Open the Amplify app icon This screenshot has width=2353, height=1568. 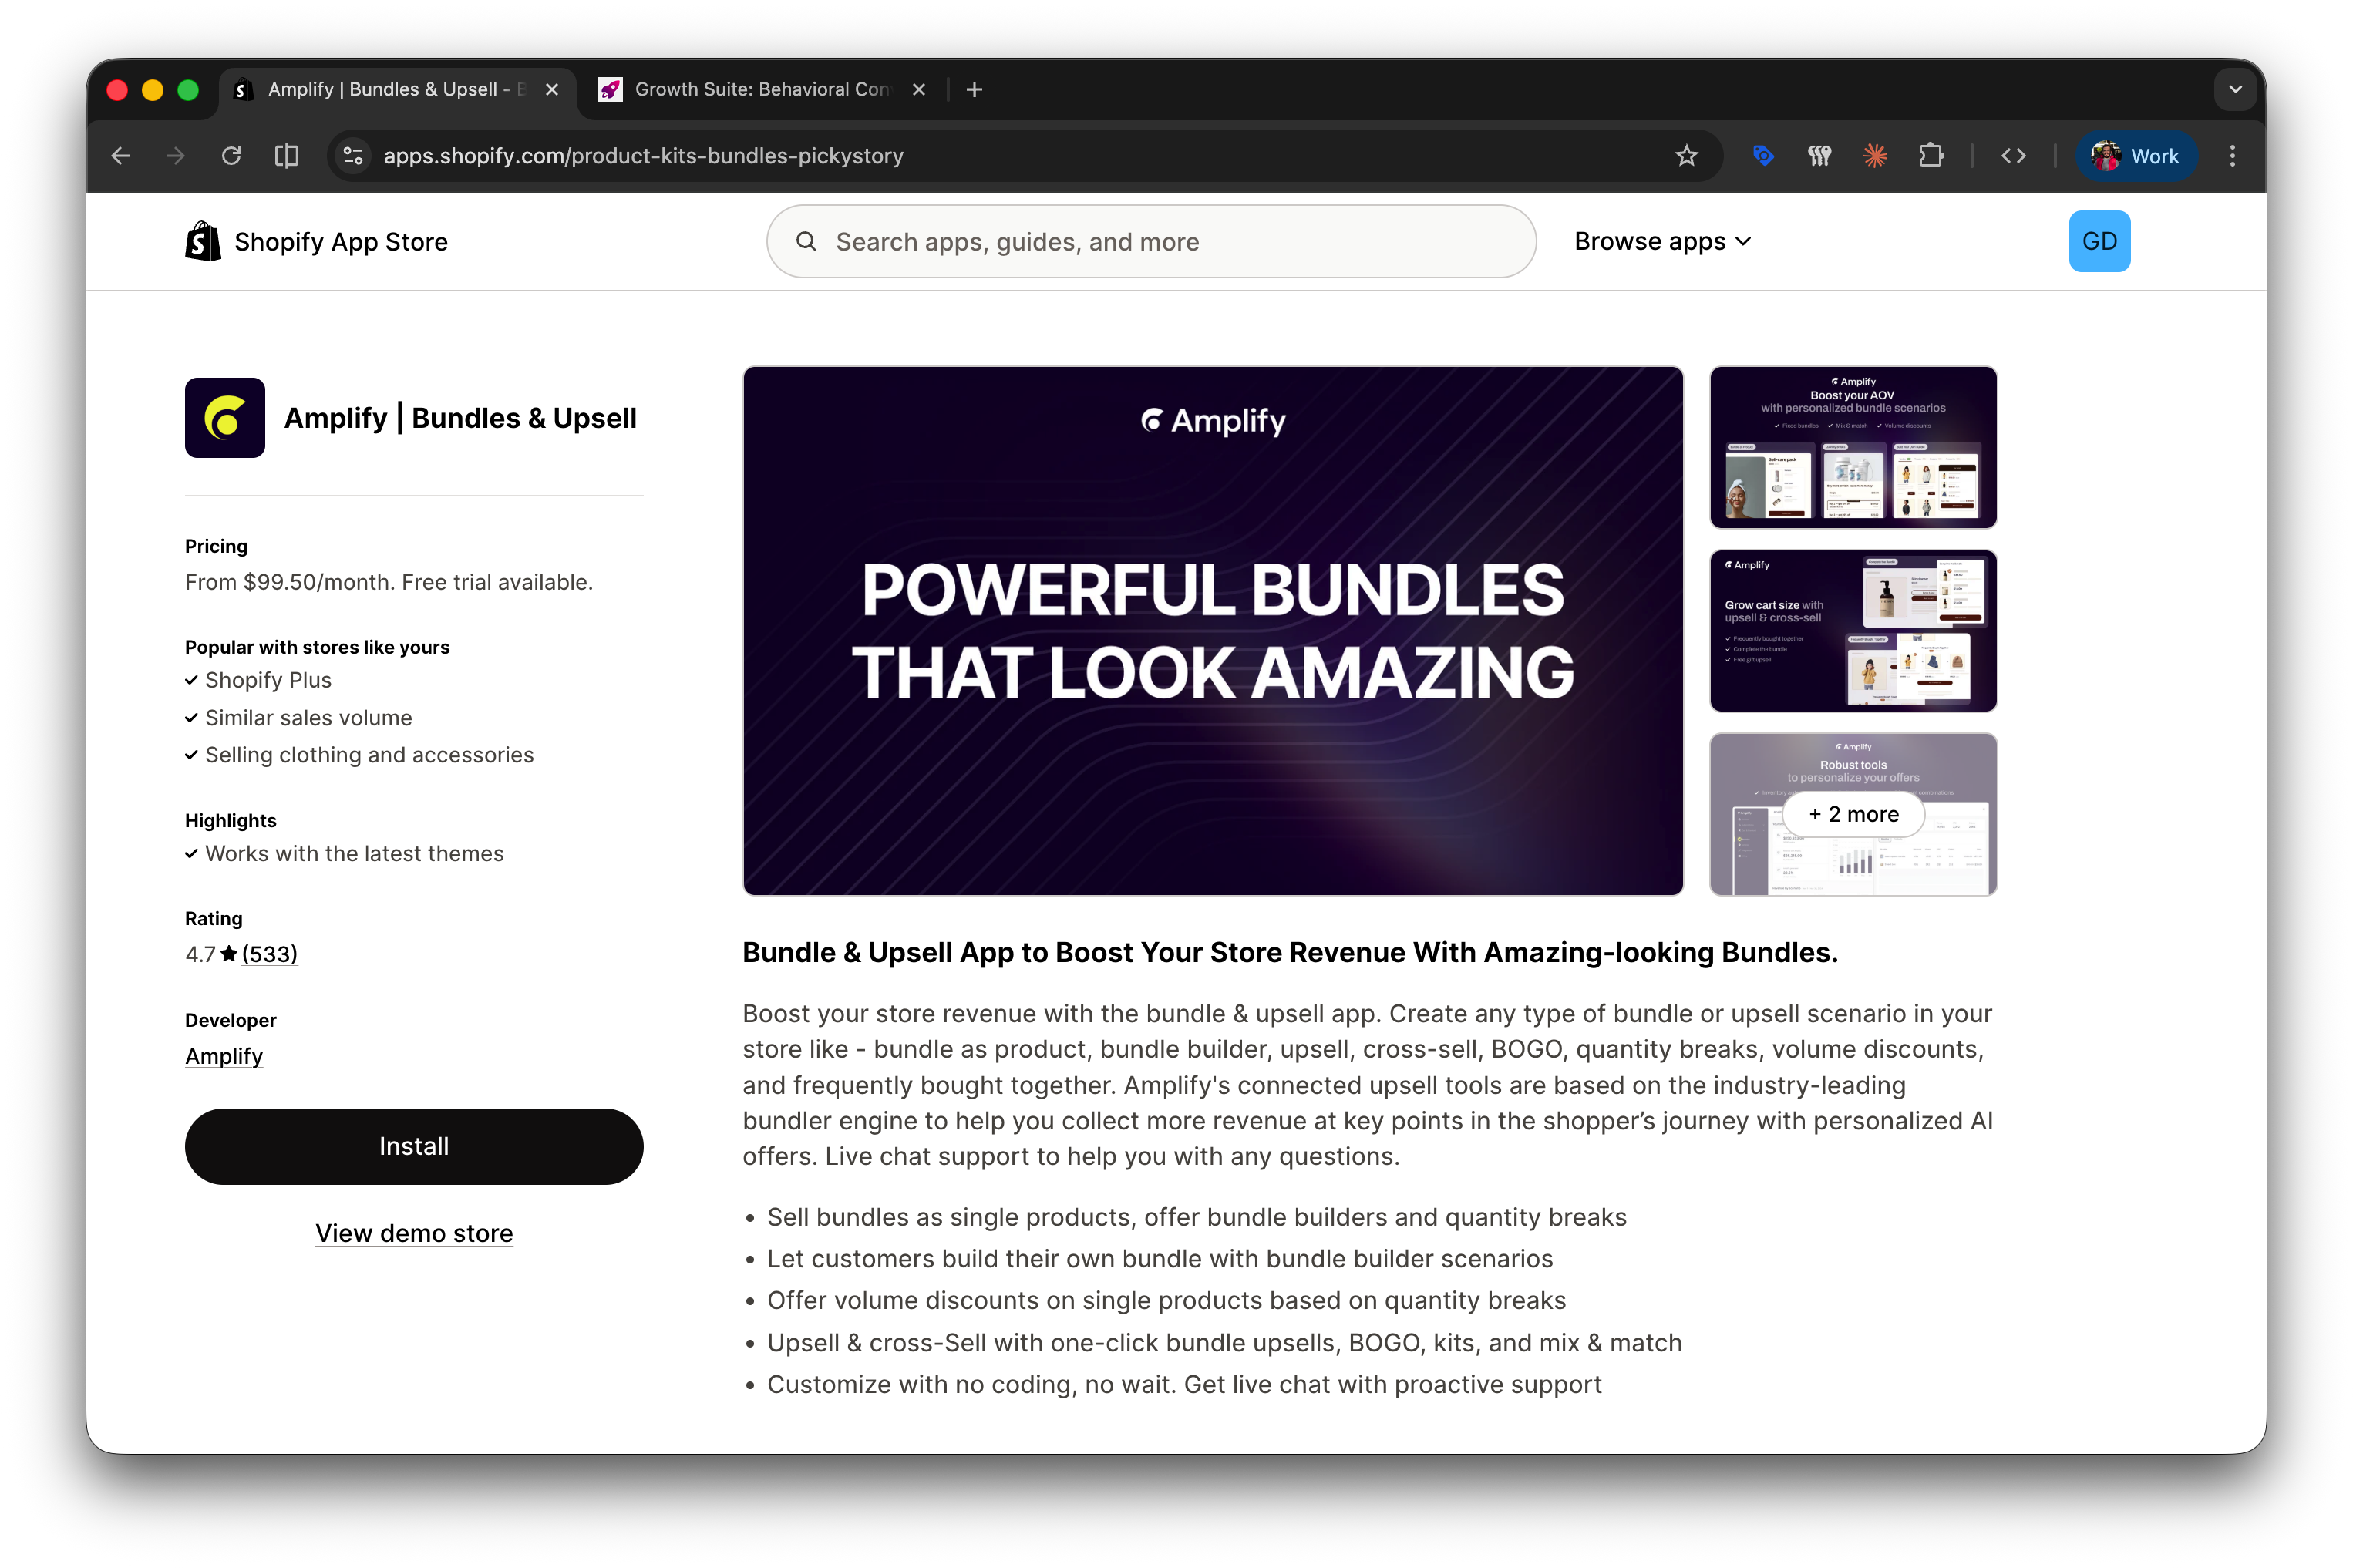224,417
